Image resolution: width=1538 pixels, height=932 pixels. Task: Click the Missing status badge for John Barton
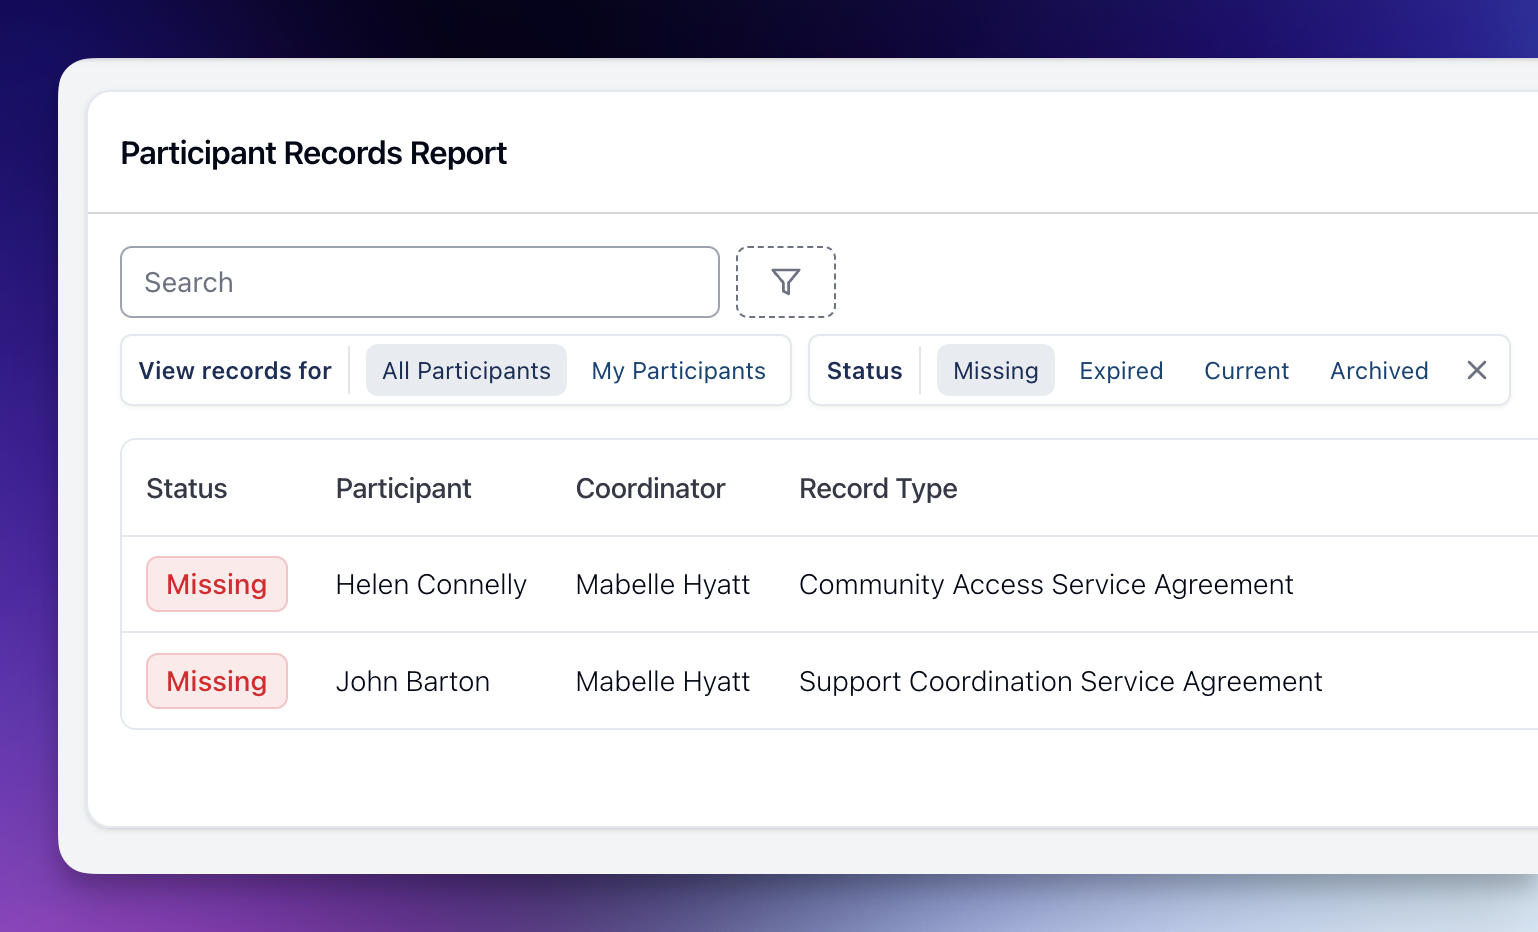coord(217,681)
